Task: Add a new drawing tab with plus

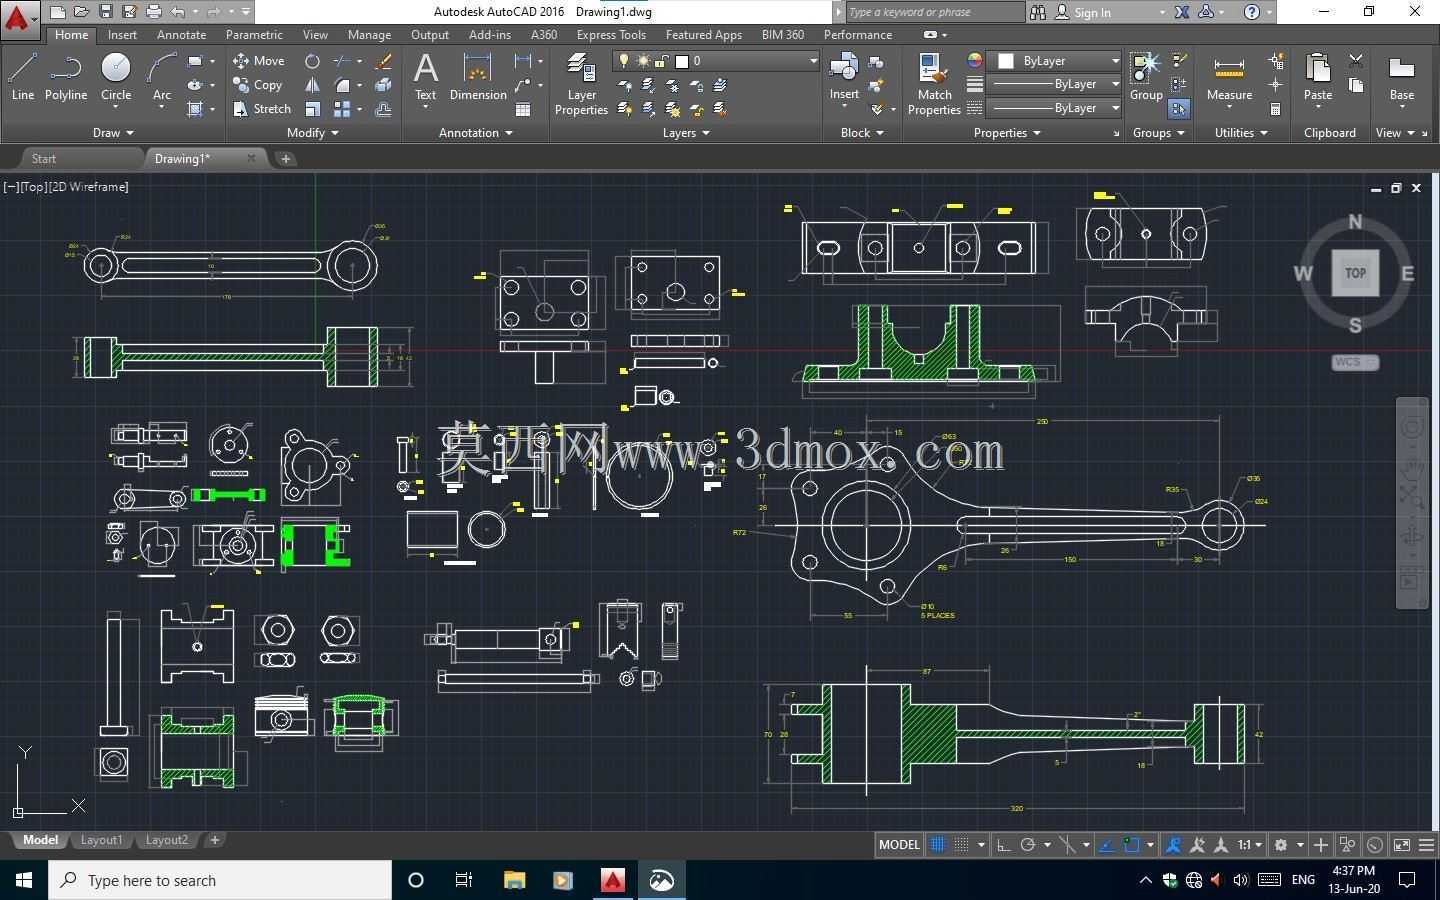Action: click(x=285, y=158)
